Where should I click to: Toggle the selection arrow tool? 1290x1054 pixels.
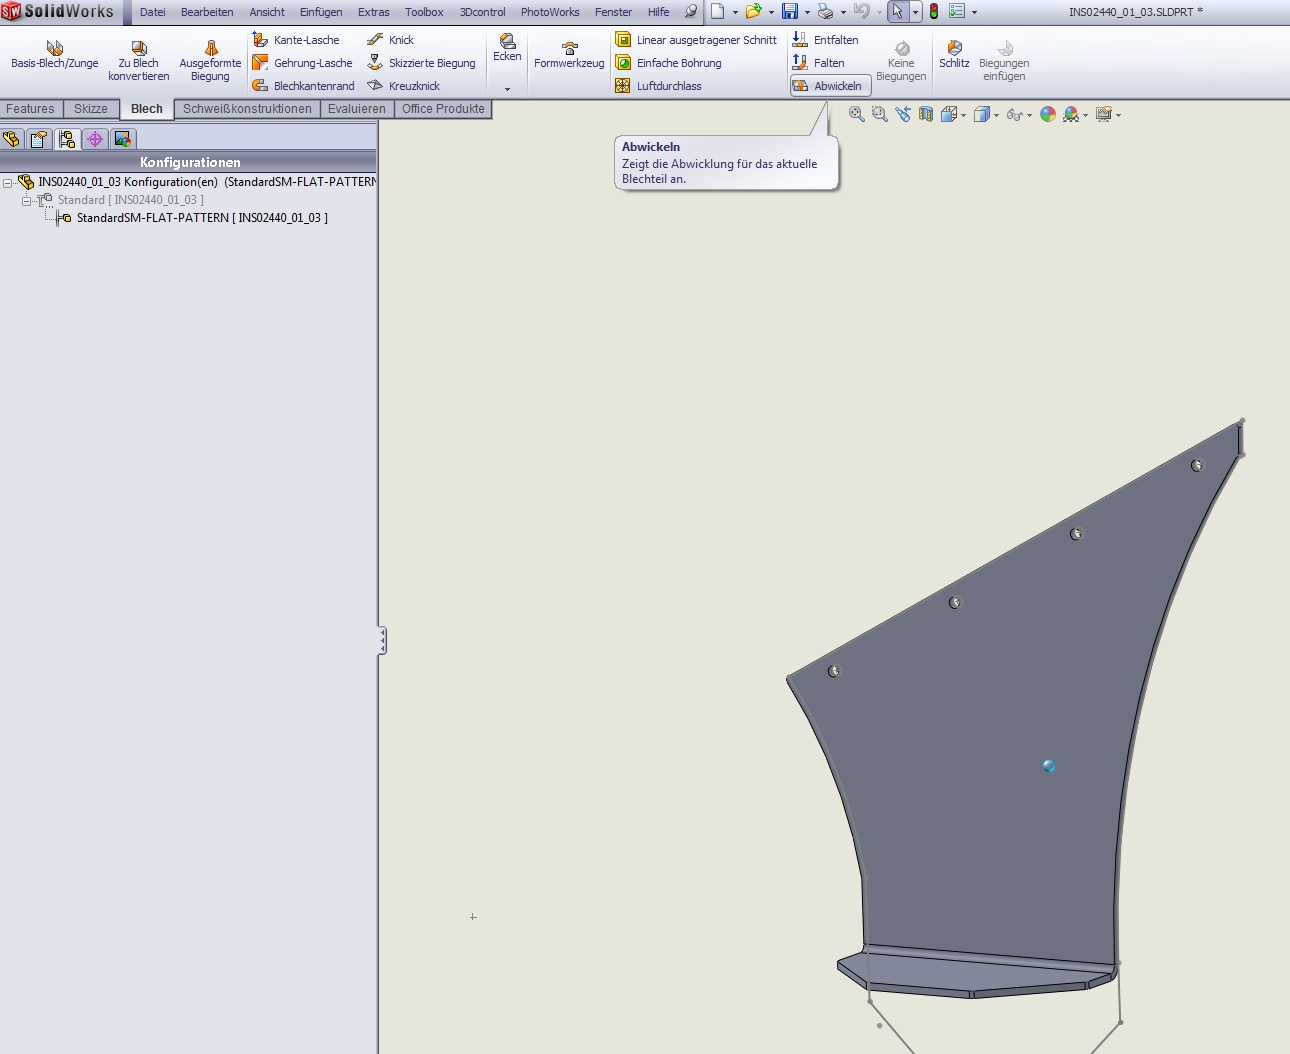pos(898,12)
